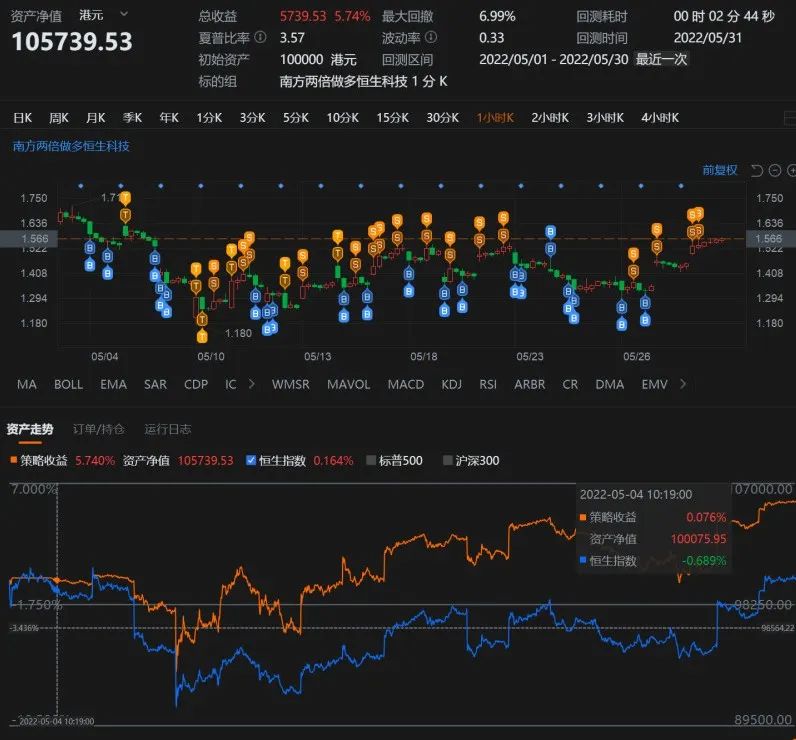The image size is (796, 740).
Task: Open the 资产走势 tab
Action: pos(30,429)
